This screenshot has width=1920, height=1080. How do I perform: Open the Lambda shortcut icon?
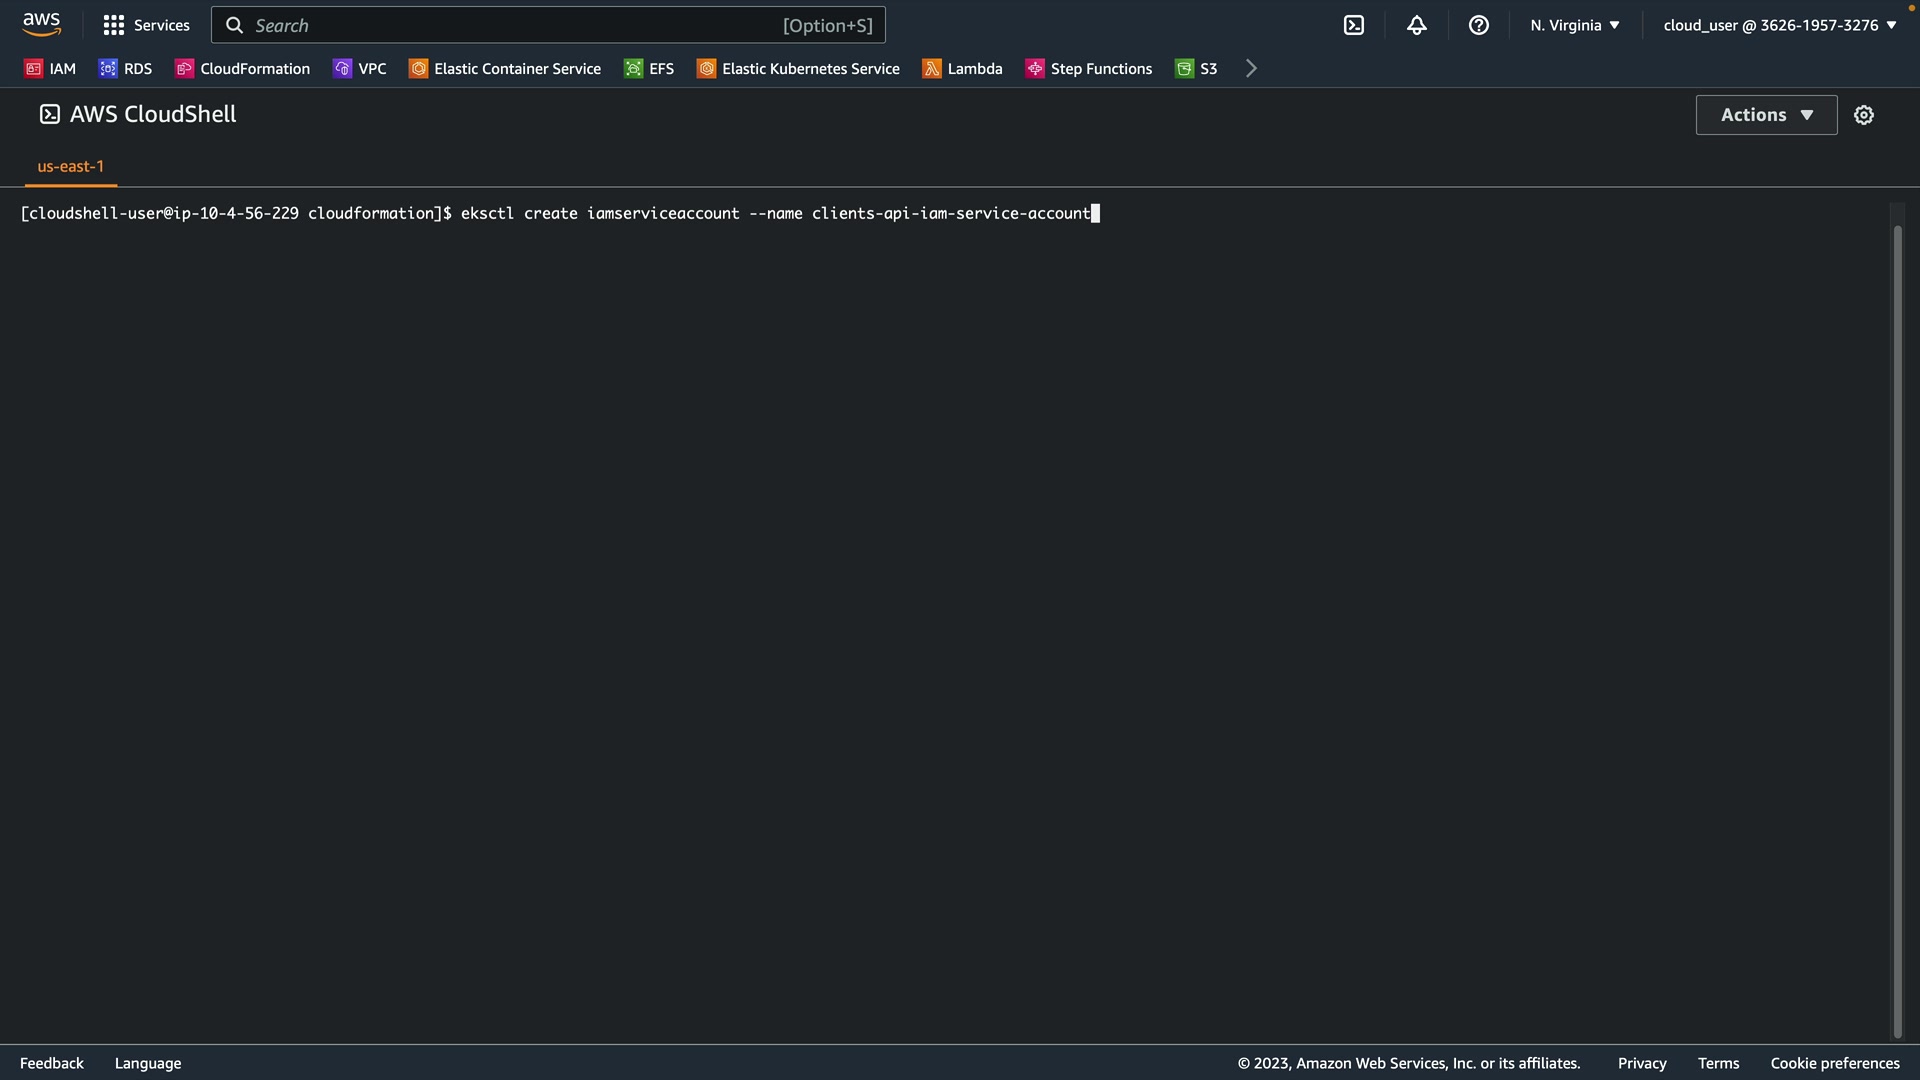pyautogui.click(x=932, y=68)
